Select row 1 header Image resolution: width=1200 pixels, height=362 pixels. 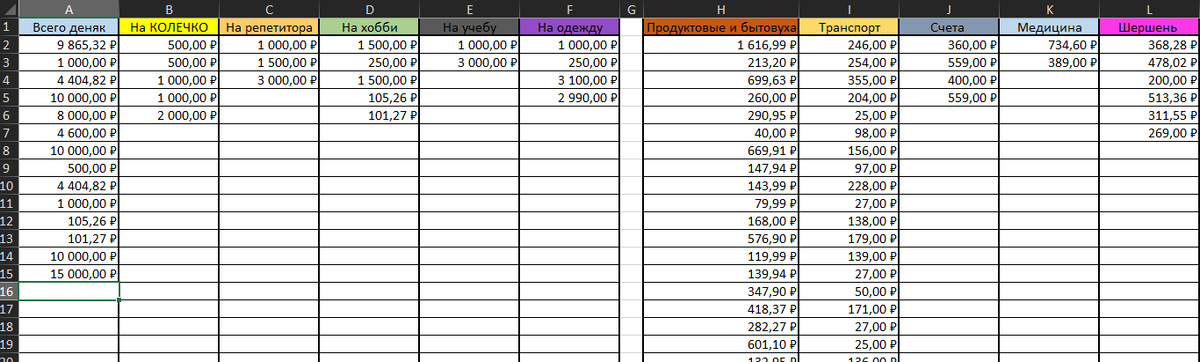point(9,28)
